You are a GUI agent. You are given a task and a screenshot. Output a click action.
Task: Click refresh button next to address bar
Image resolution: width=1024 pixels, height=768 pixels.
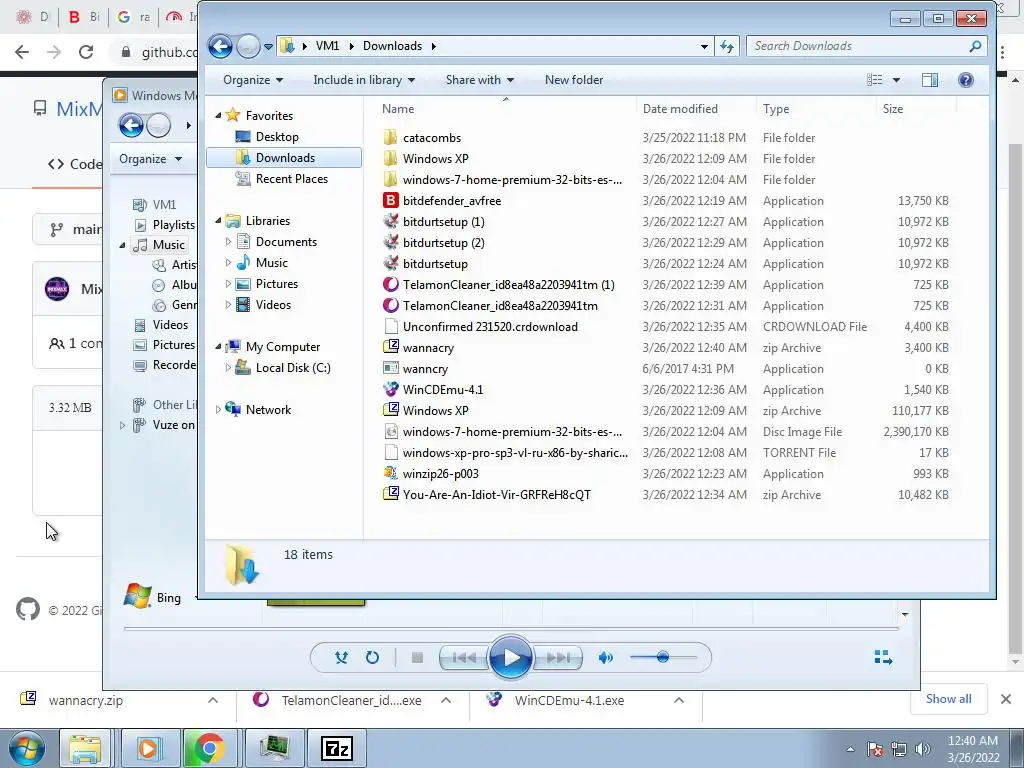pos(727,46)
